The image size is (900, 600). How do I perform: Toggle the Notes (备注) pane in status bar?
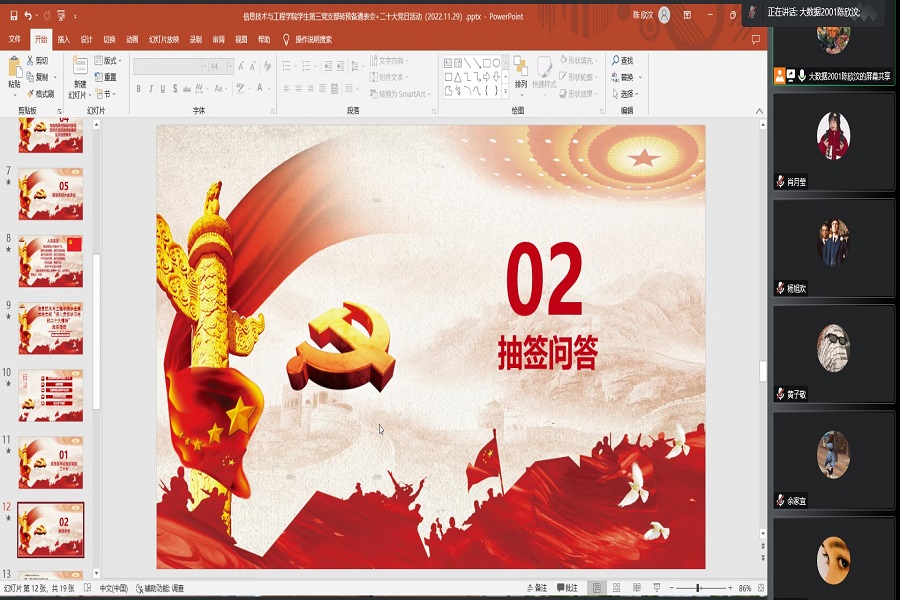coord(536,588)
